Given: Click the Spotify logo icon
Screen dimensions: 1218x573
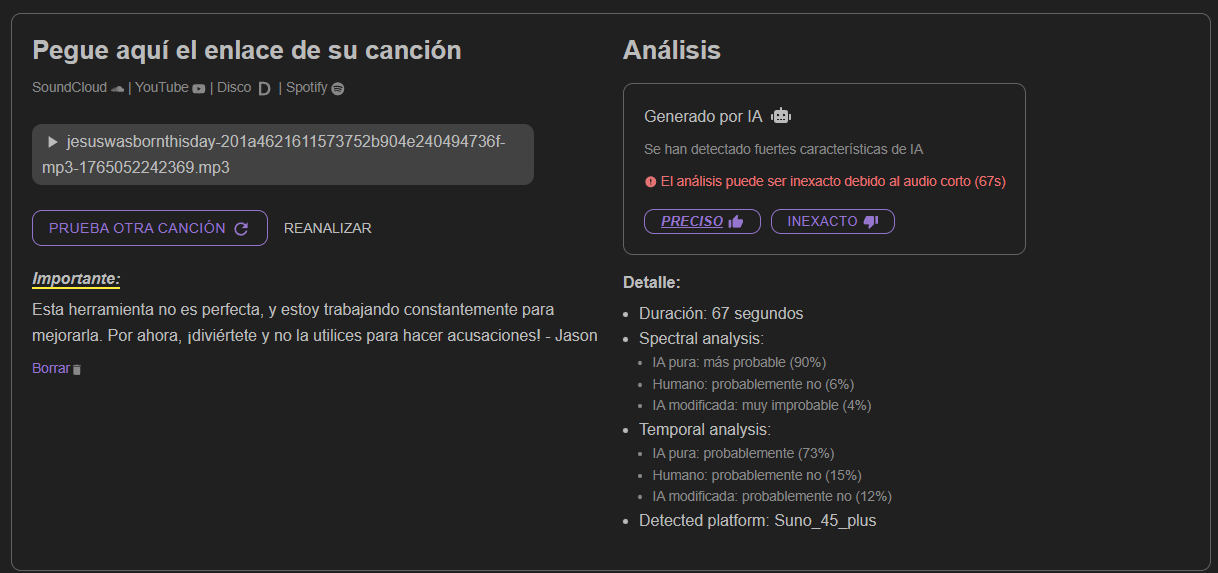Looking at the screenshot, I should coord(338,88).
